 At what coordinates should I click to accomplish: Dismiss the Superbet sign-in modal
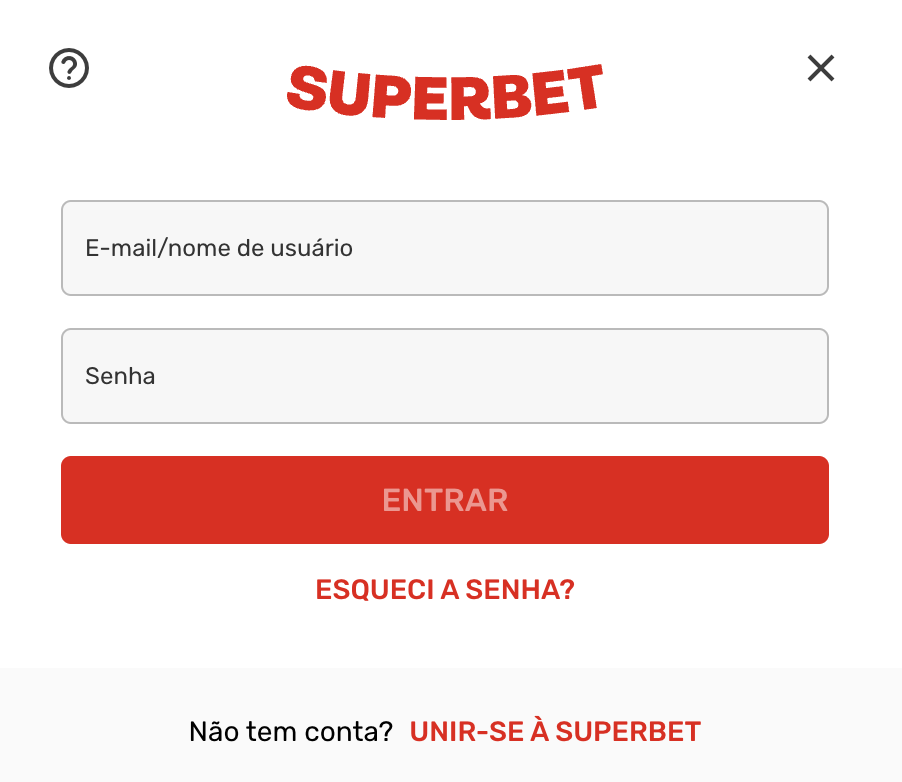pyautogui.click(x=820, y=68)
